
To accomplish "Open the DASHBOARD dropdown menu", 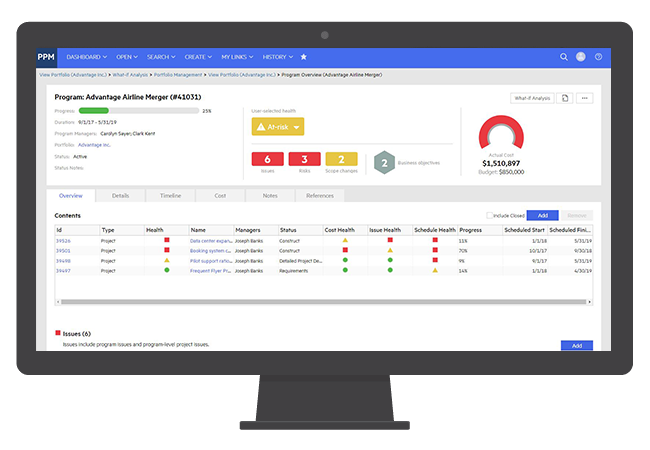I will point(87,57).
